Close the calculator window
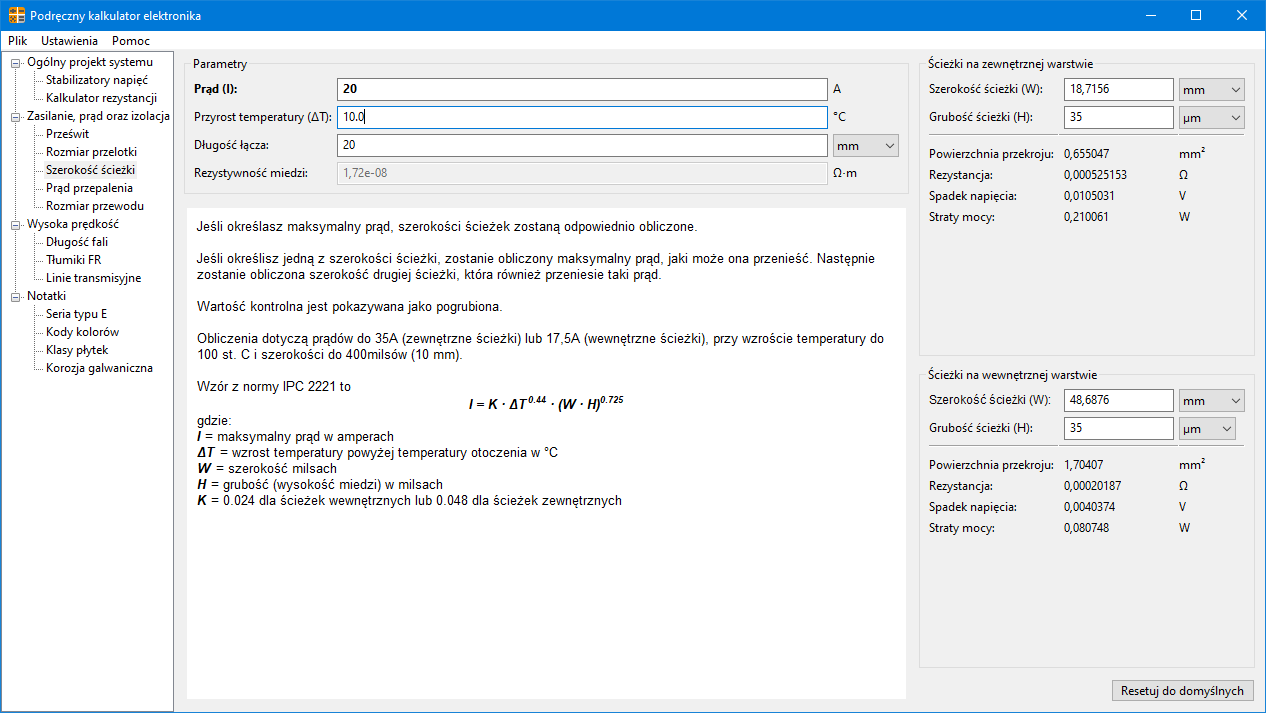This screenshot has height=713, width=1266. (x=1242, y=15)
